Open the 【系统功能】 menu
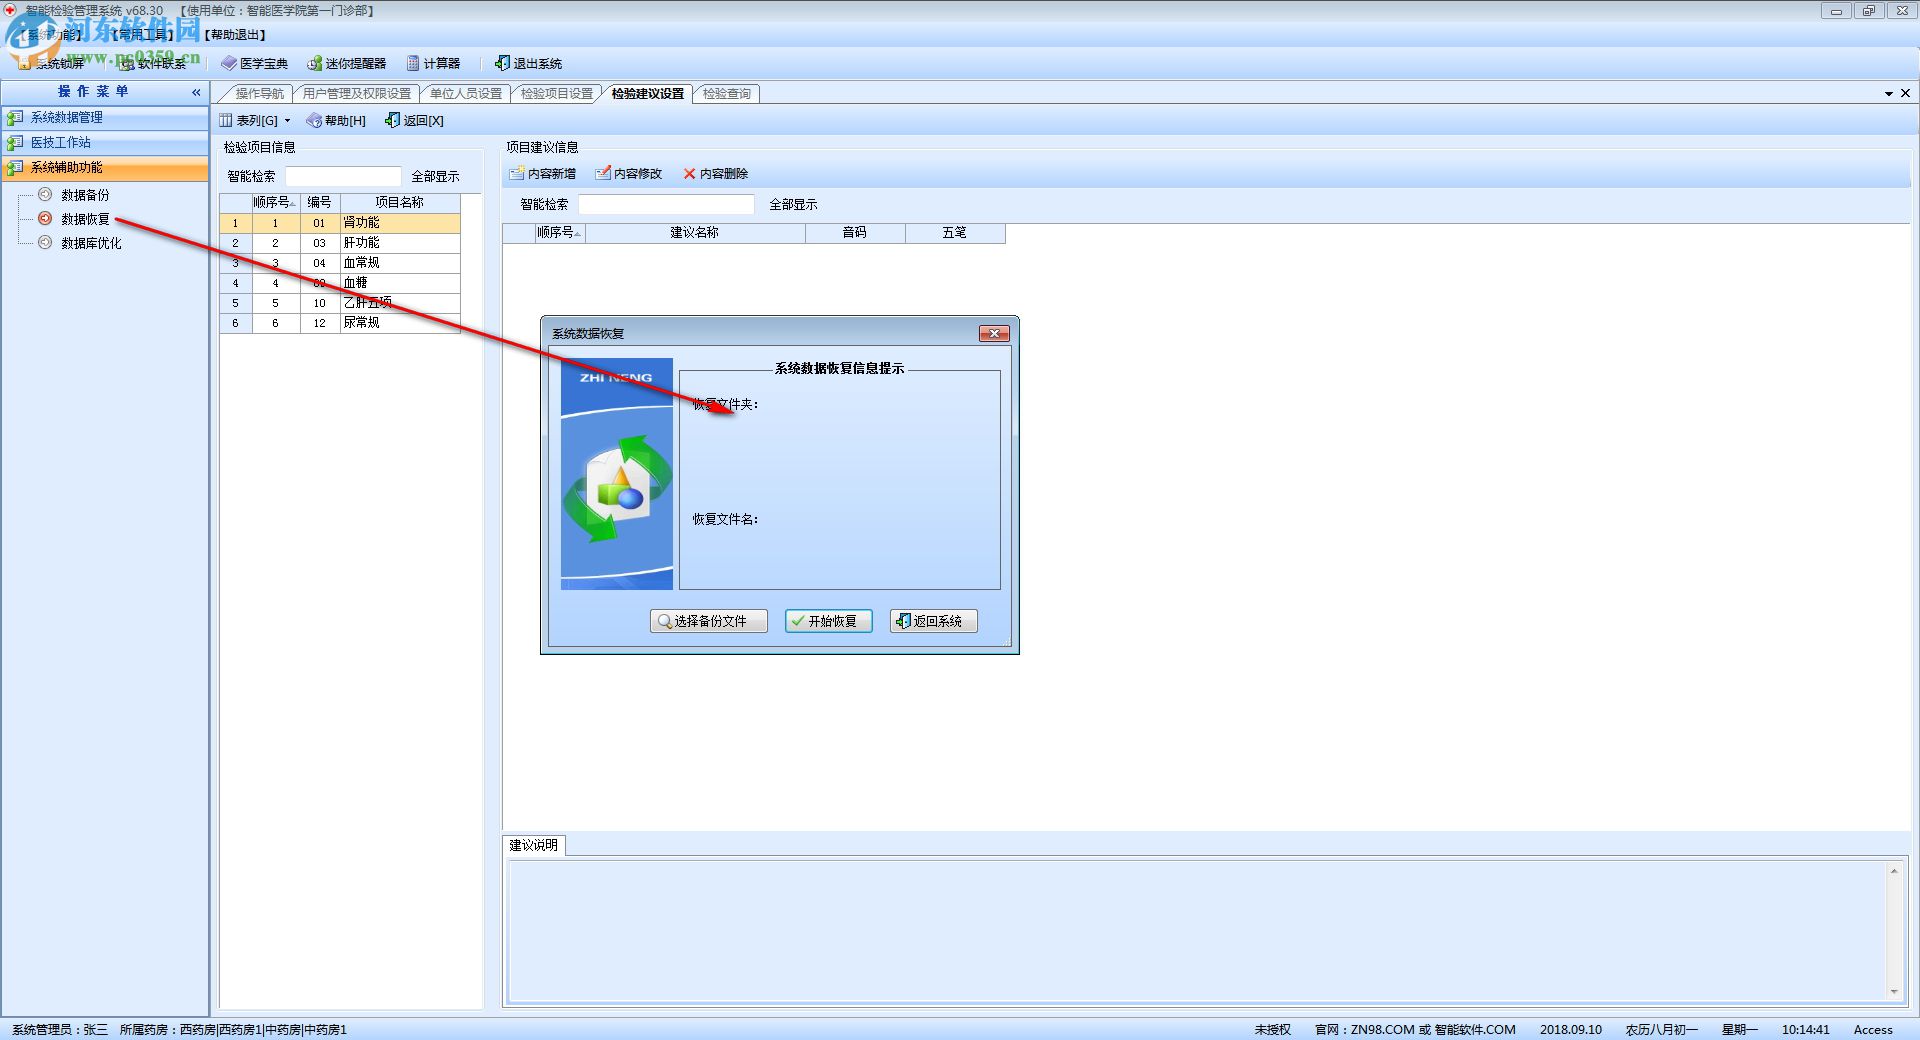Viewport: 1920px width, 1040px height. [x=52, y=35]
